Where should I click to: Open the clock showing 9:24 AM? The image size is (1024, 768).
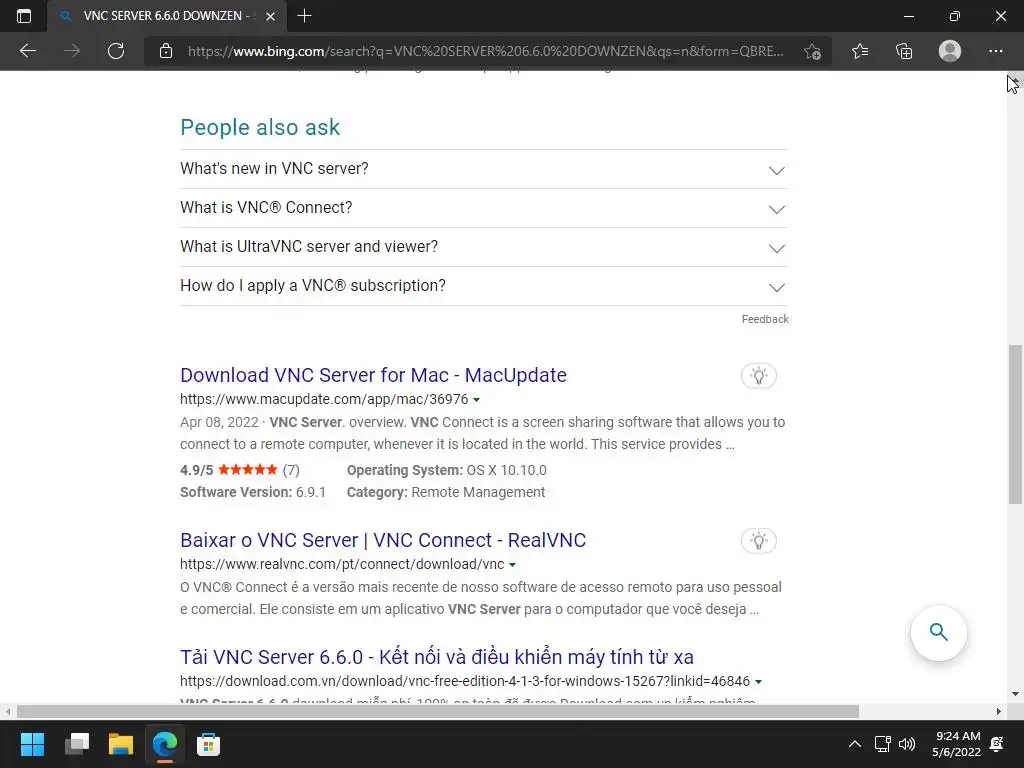(x=957, y=744)
